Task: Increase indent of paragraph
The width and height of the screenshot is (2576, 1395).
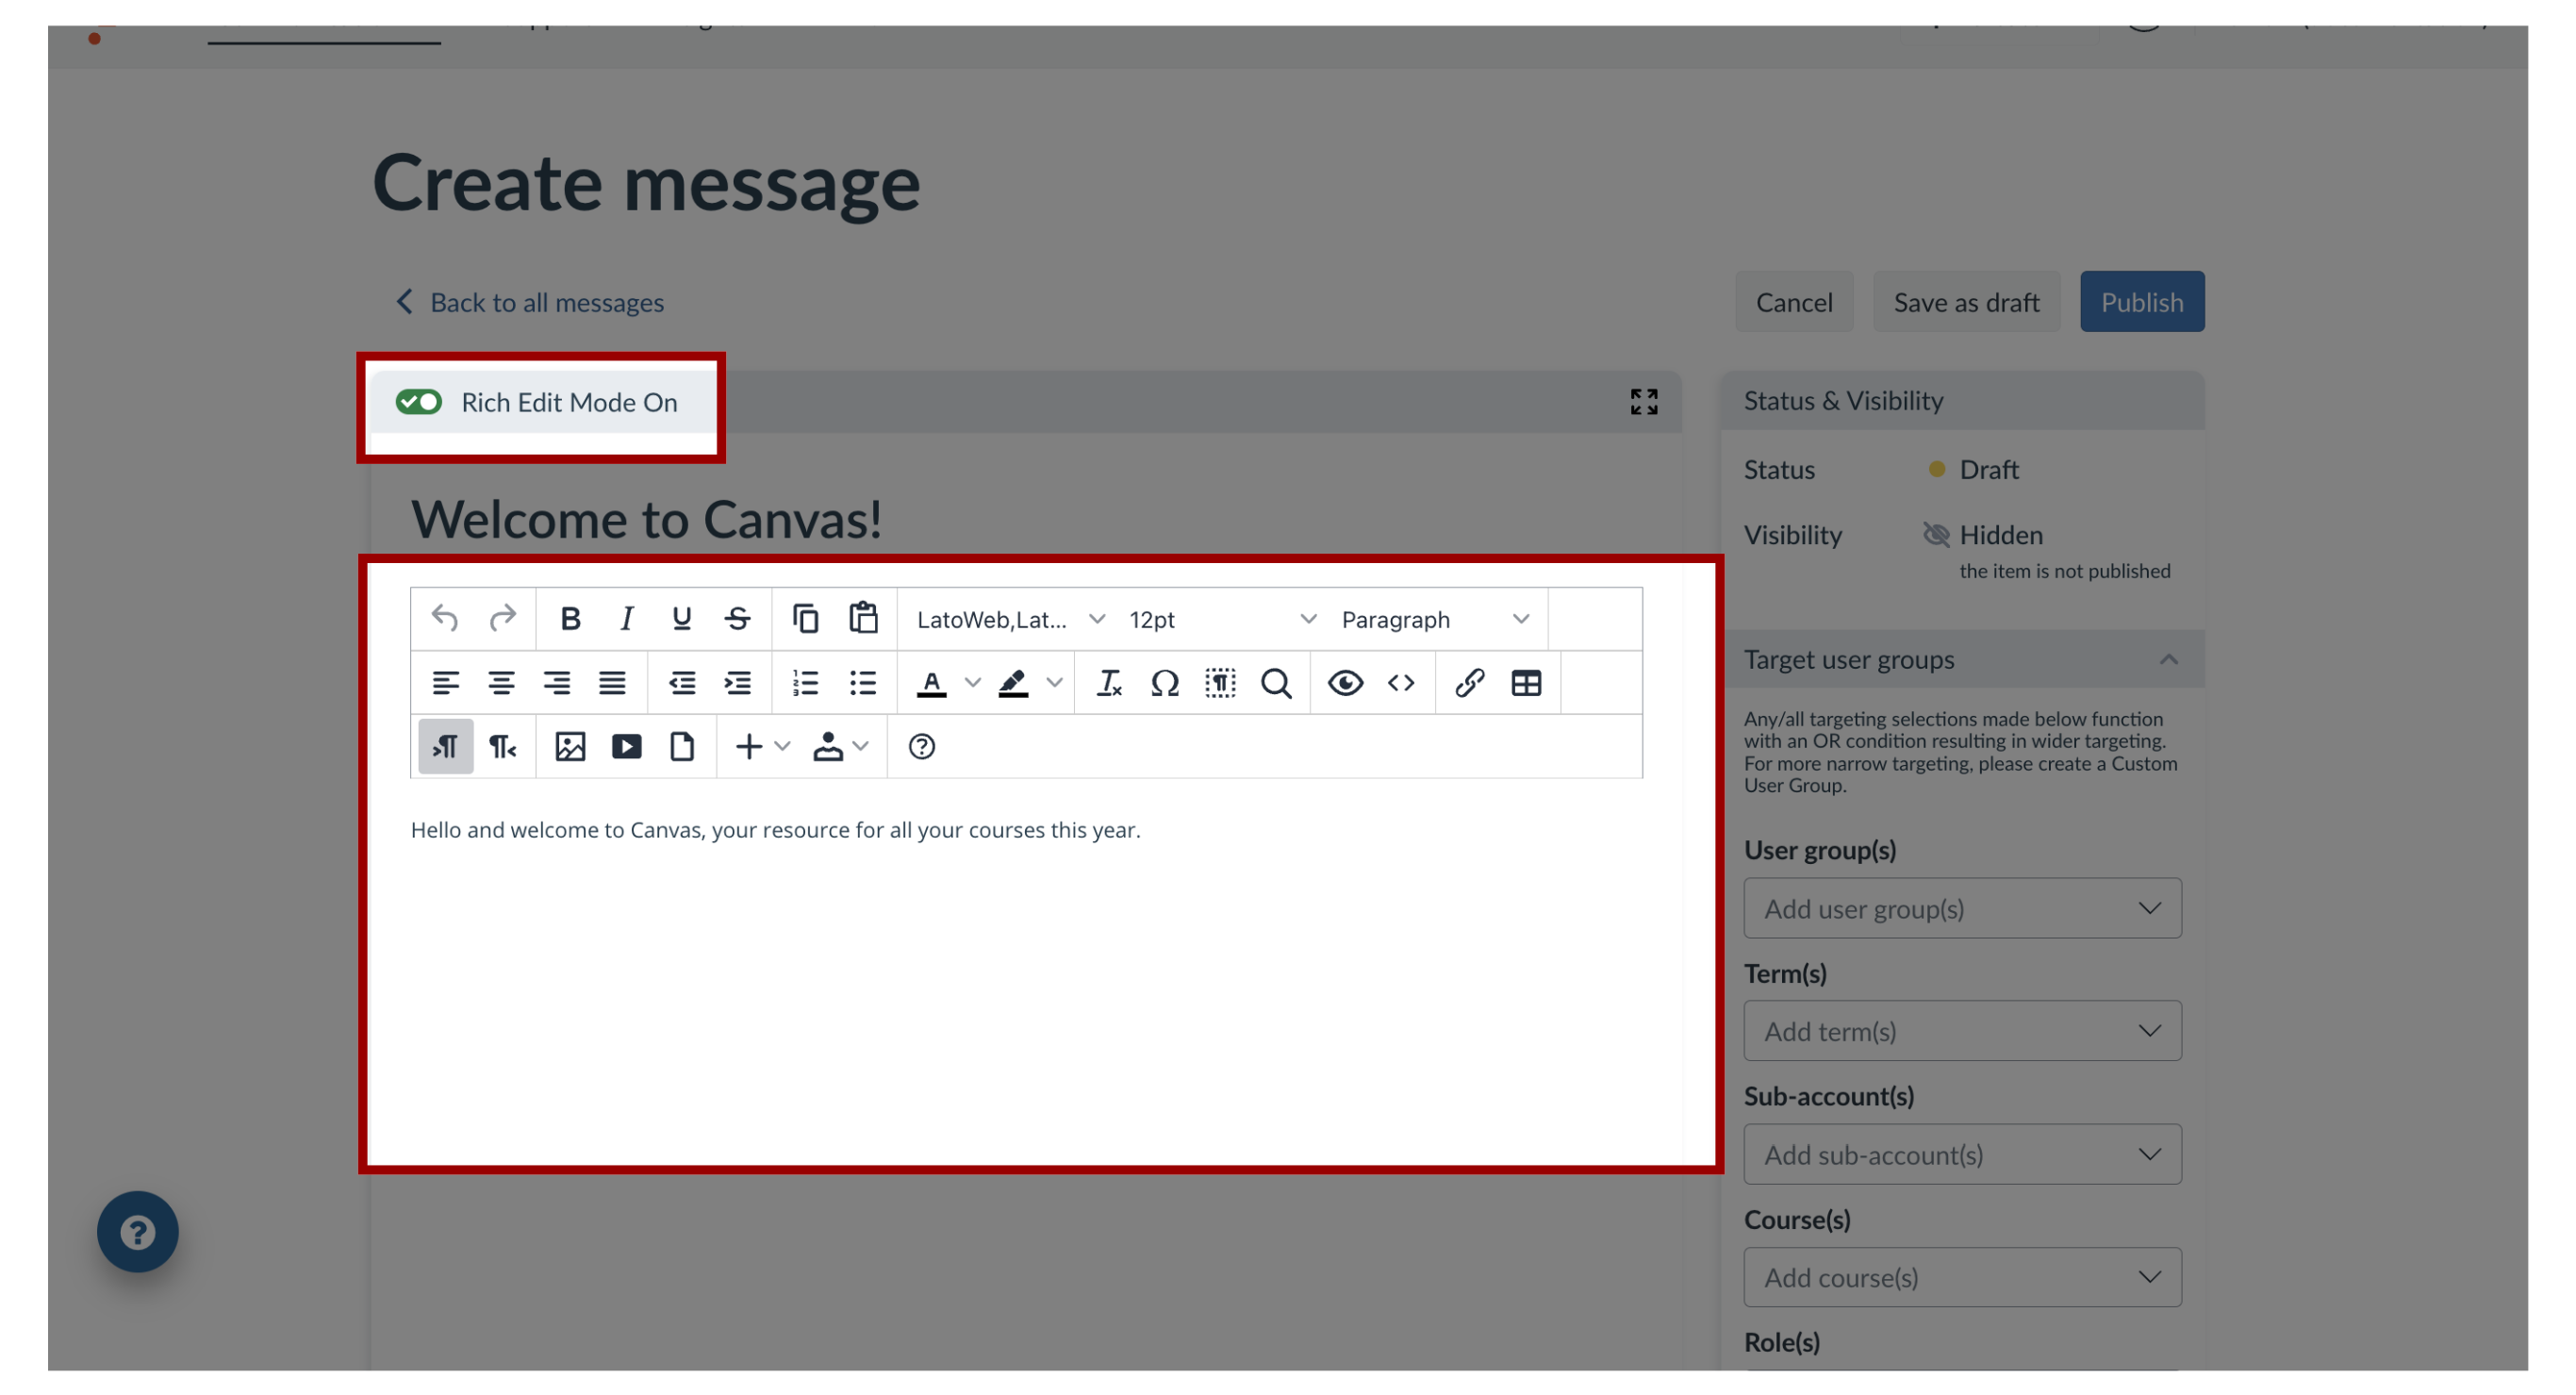Action: (738, 683)
